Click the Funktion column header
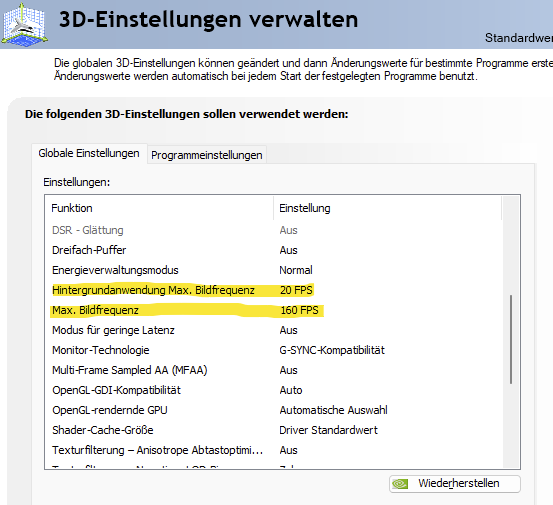Viewport: 553px width, 505px height. [x=159, y=208]
